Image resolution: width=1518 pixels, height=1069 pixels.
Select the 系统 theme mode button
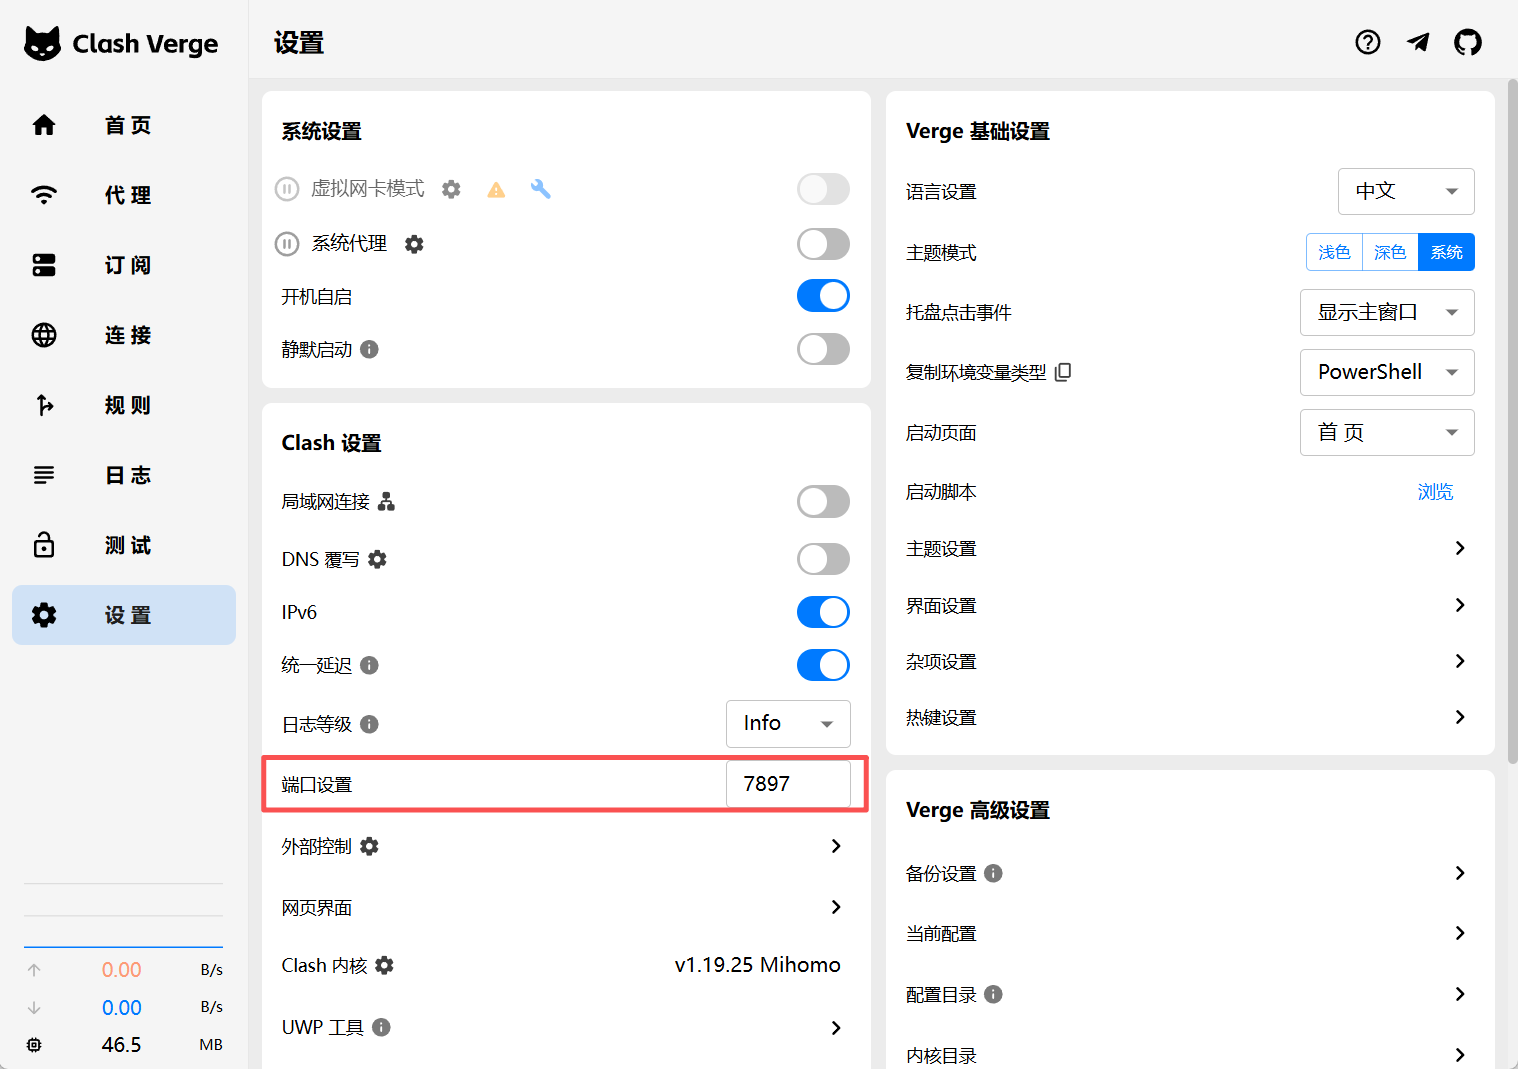tap(1446, 252)
